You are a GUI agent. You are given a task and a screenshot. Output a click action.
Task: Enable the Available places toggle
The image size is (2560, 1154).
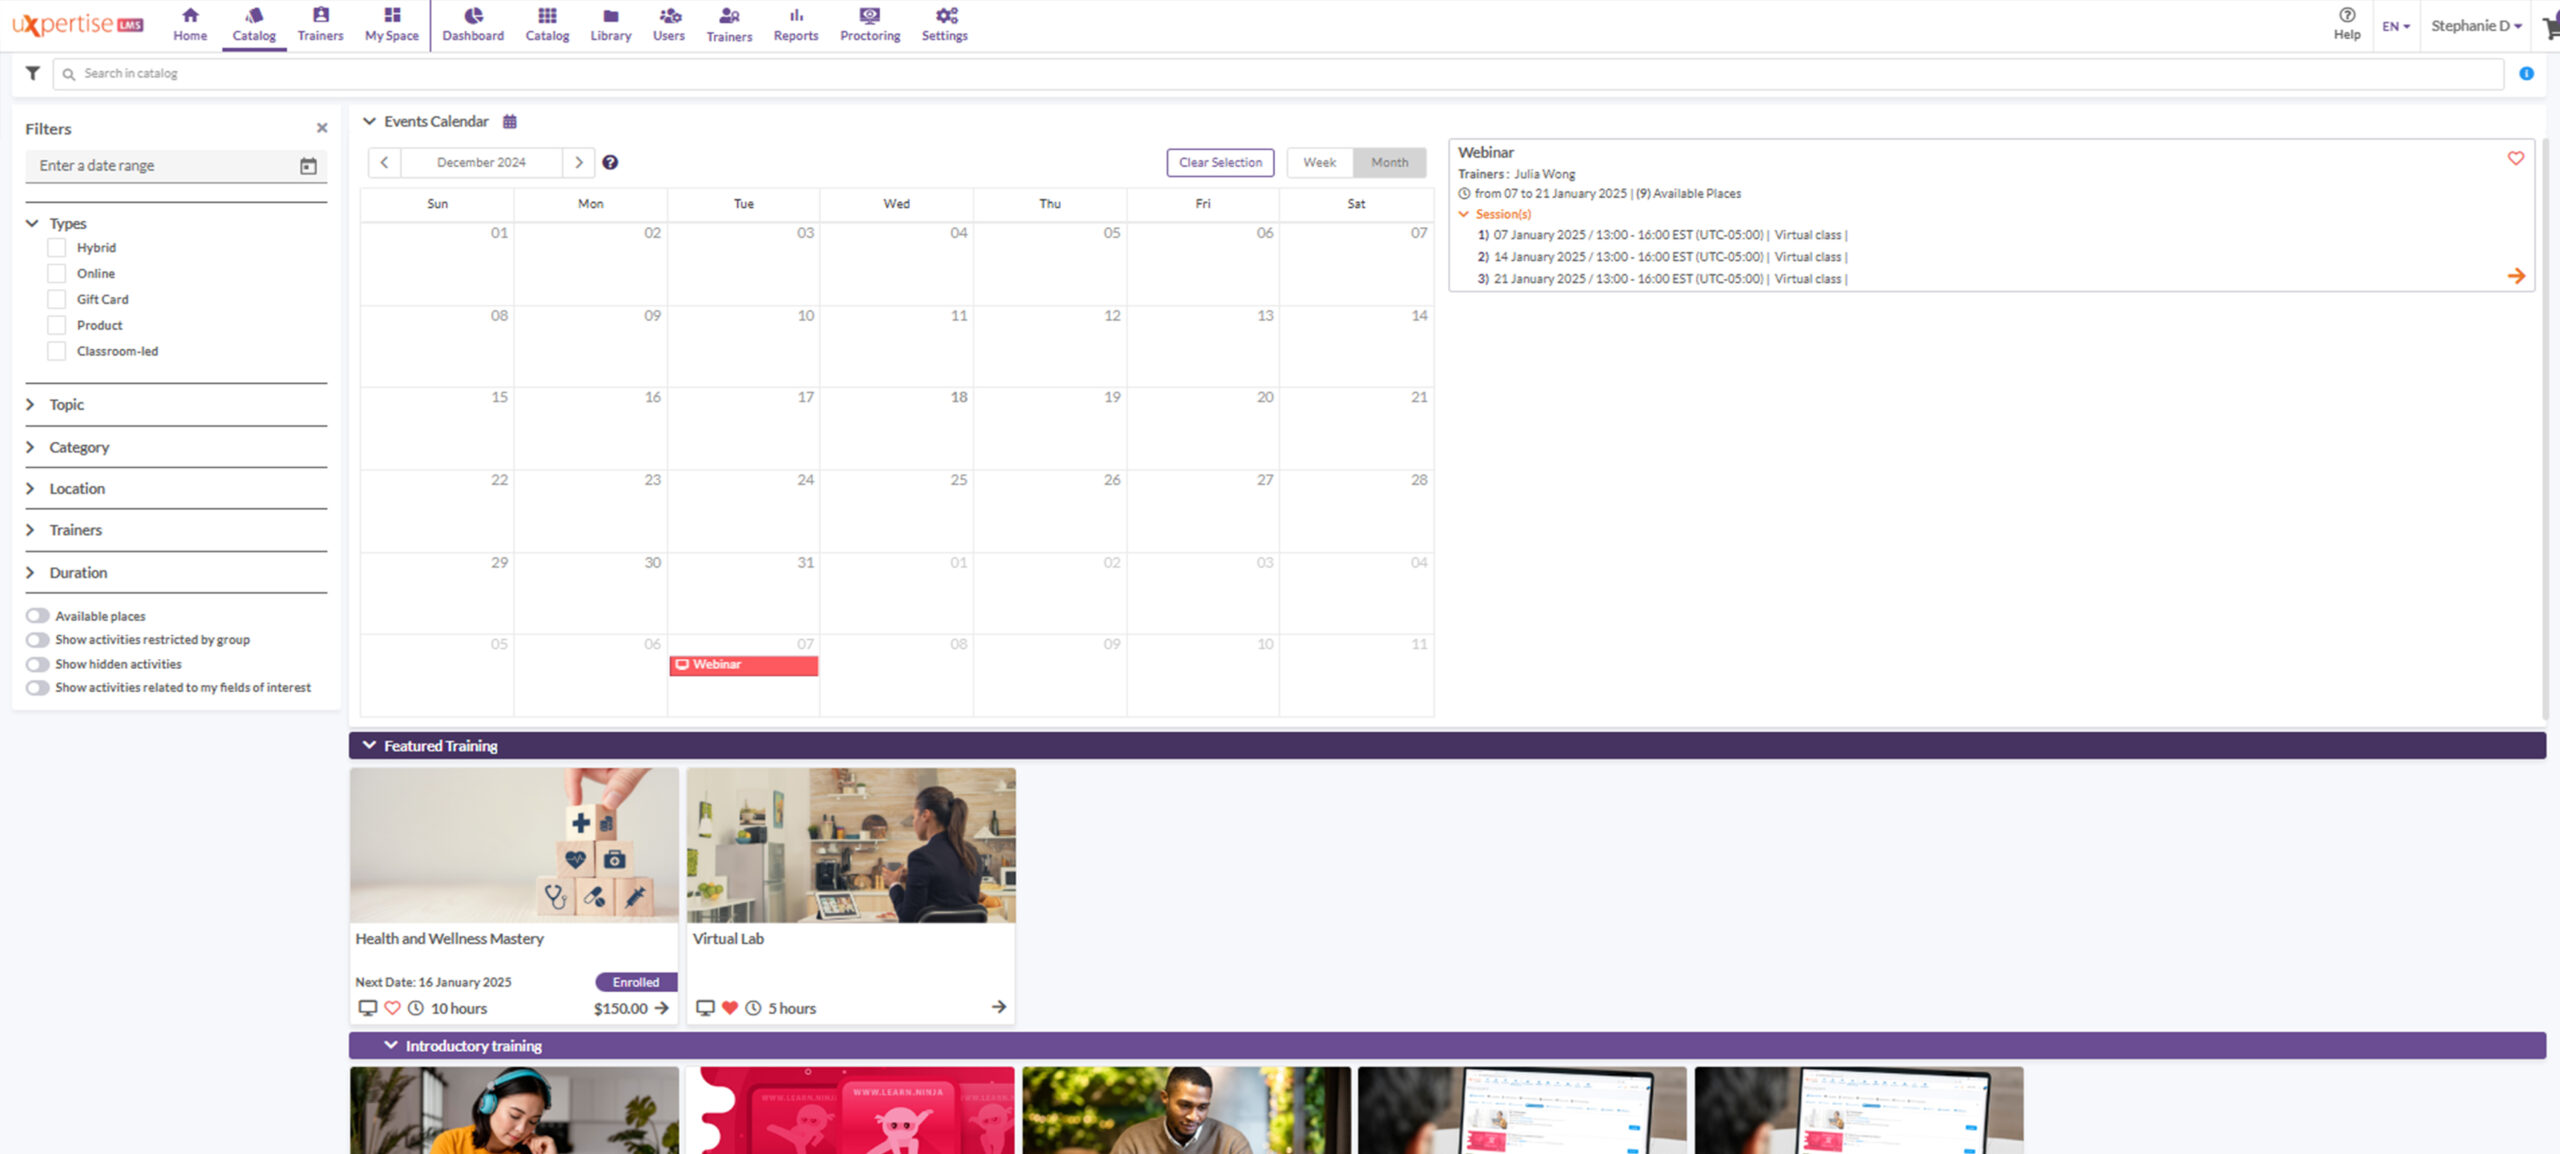pos(38,616)
